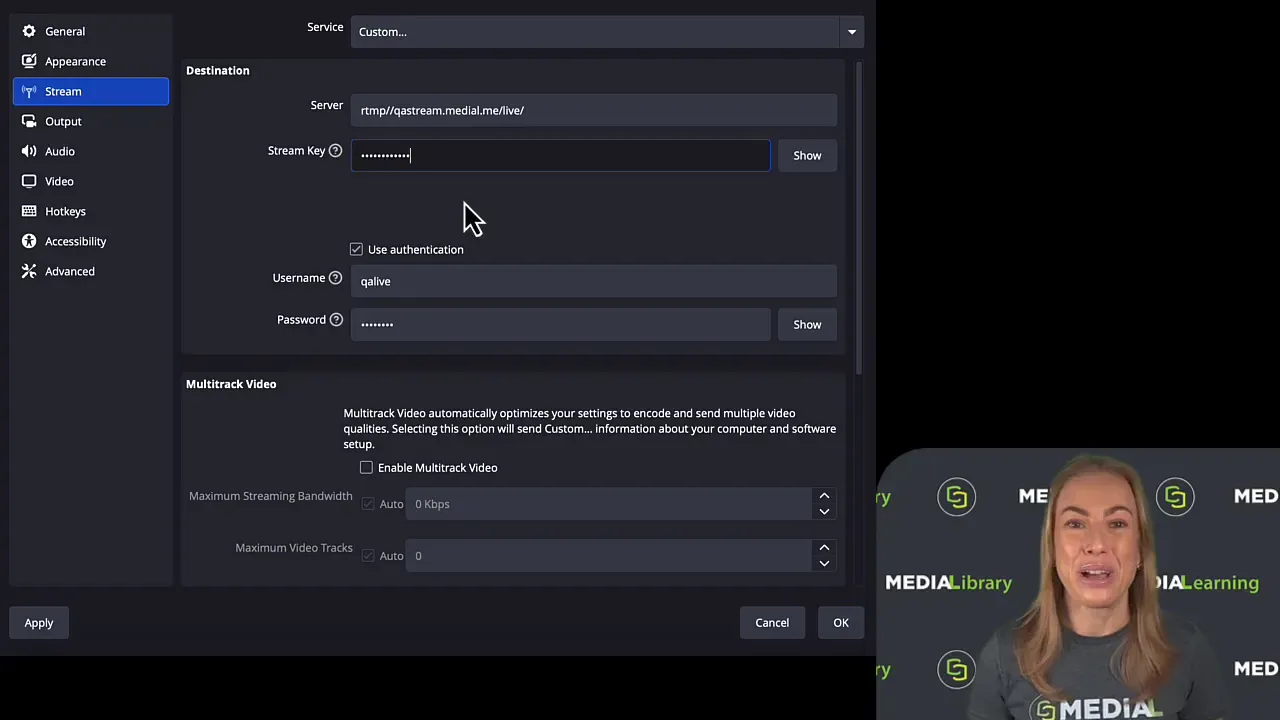This screenshot has width=1280, height=720.
Task: Click the Audio speaker icon in sidebar
Action: pos(29,151)
